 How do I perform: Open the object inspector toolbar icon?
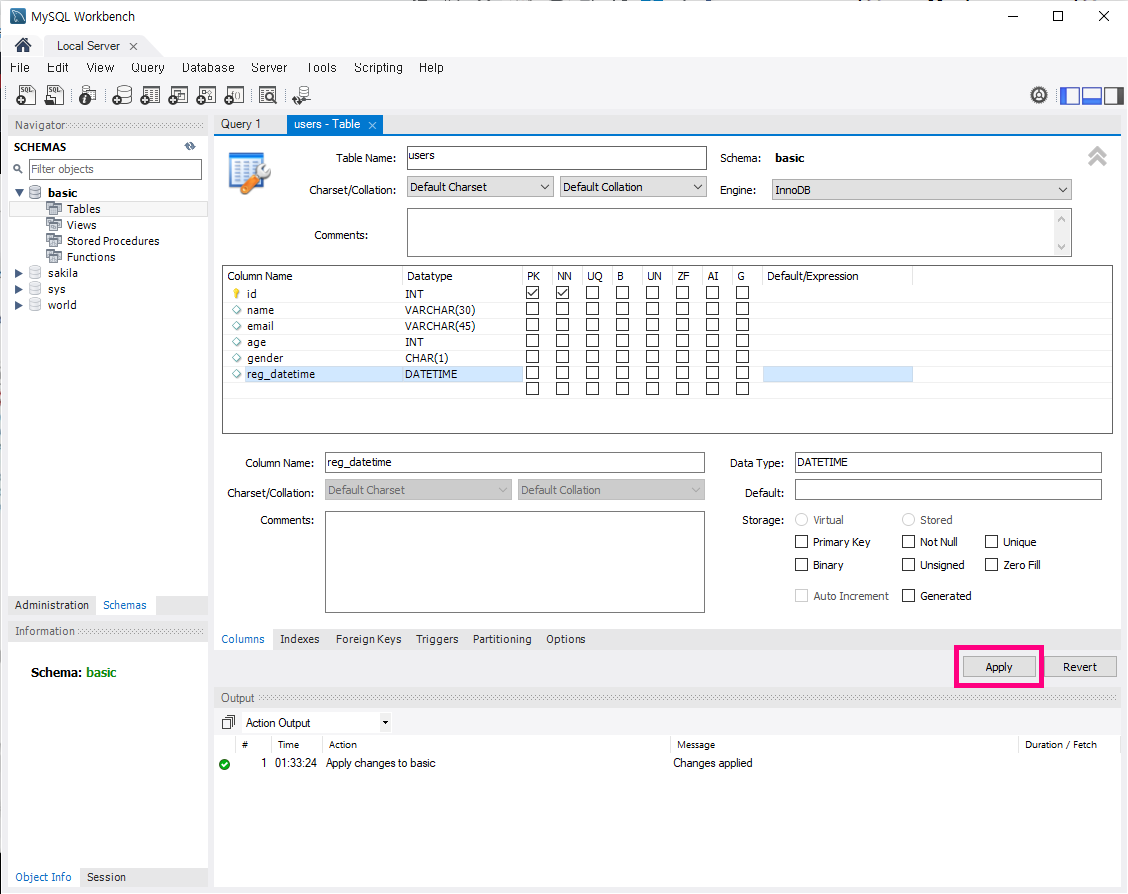tap(88, 95)
